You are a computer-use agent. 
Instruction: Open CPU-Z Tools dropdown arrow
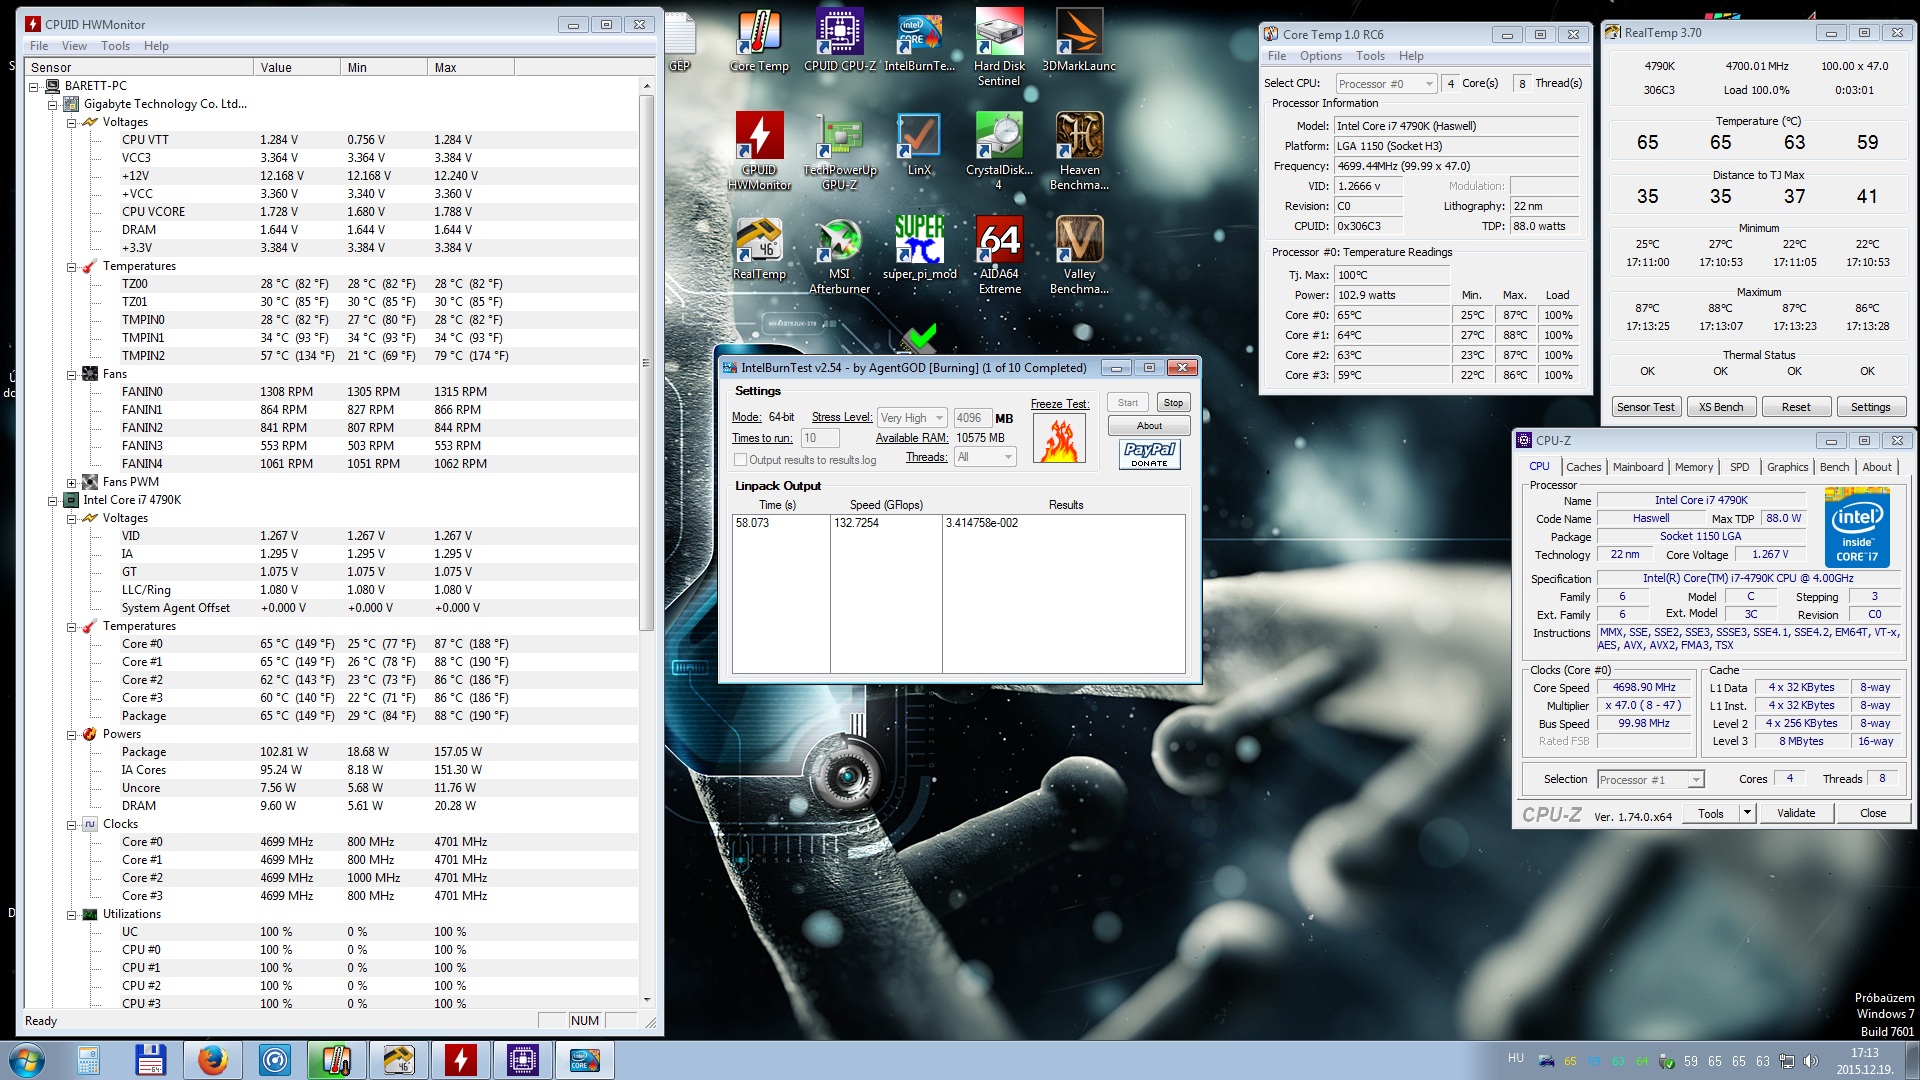1747,813
